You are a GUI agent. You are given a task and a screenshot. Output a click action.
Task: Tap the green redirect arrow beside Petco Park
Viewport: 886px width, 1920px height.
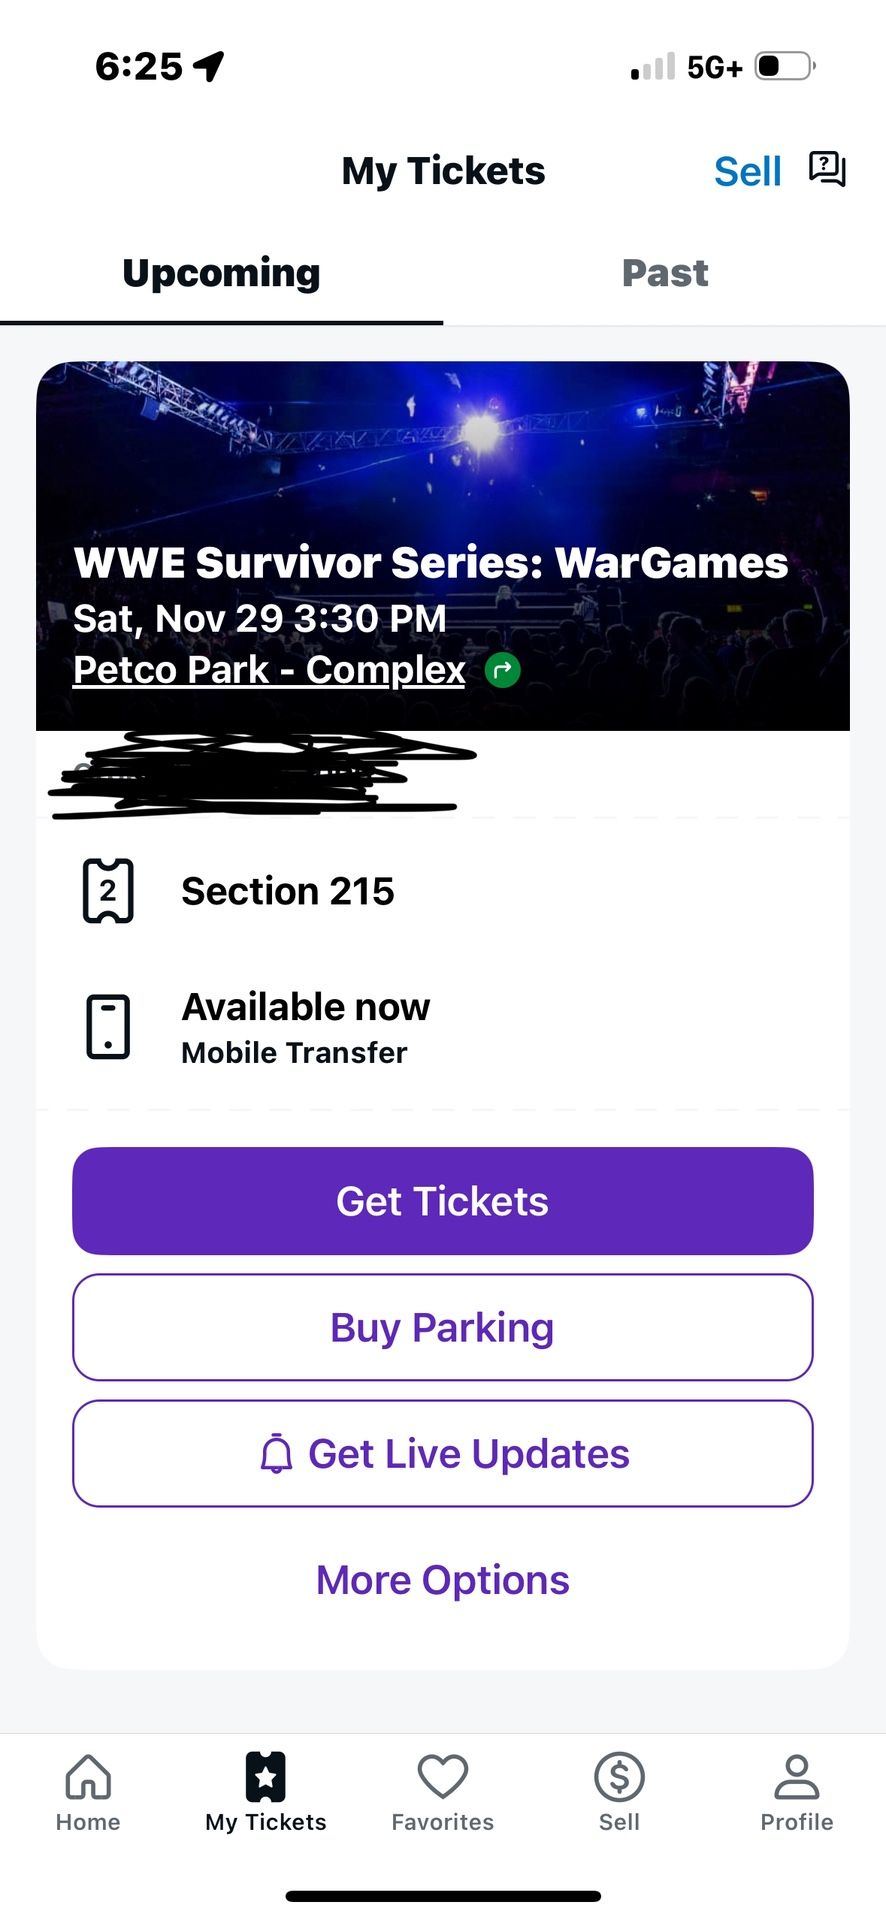point(502,670)
